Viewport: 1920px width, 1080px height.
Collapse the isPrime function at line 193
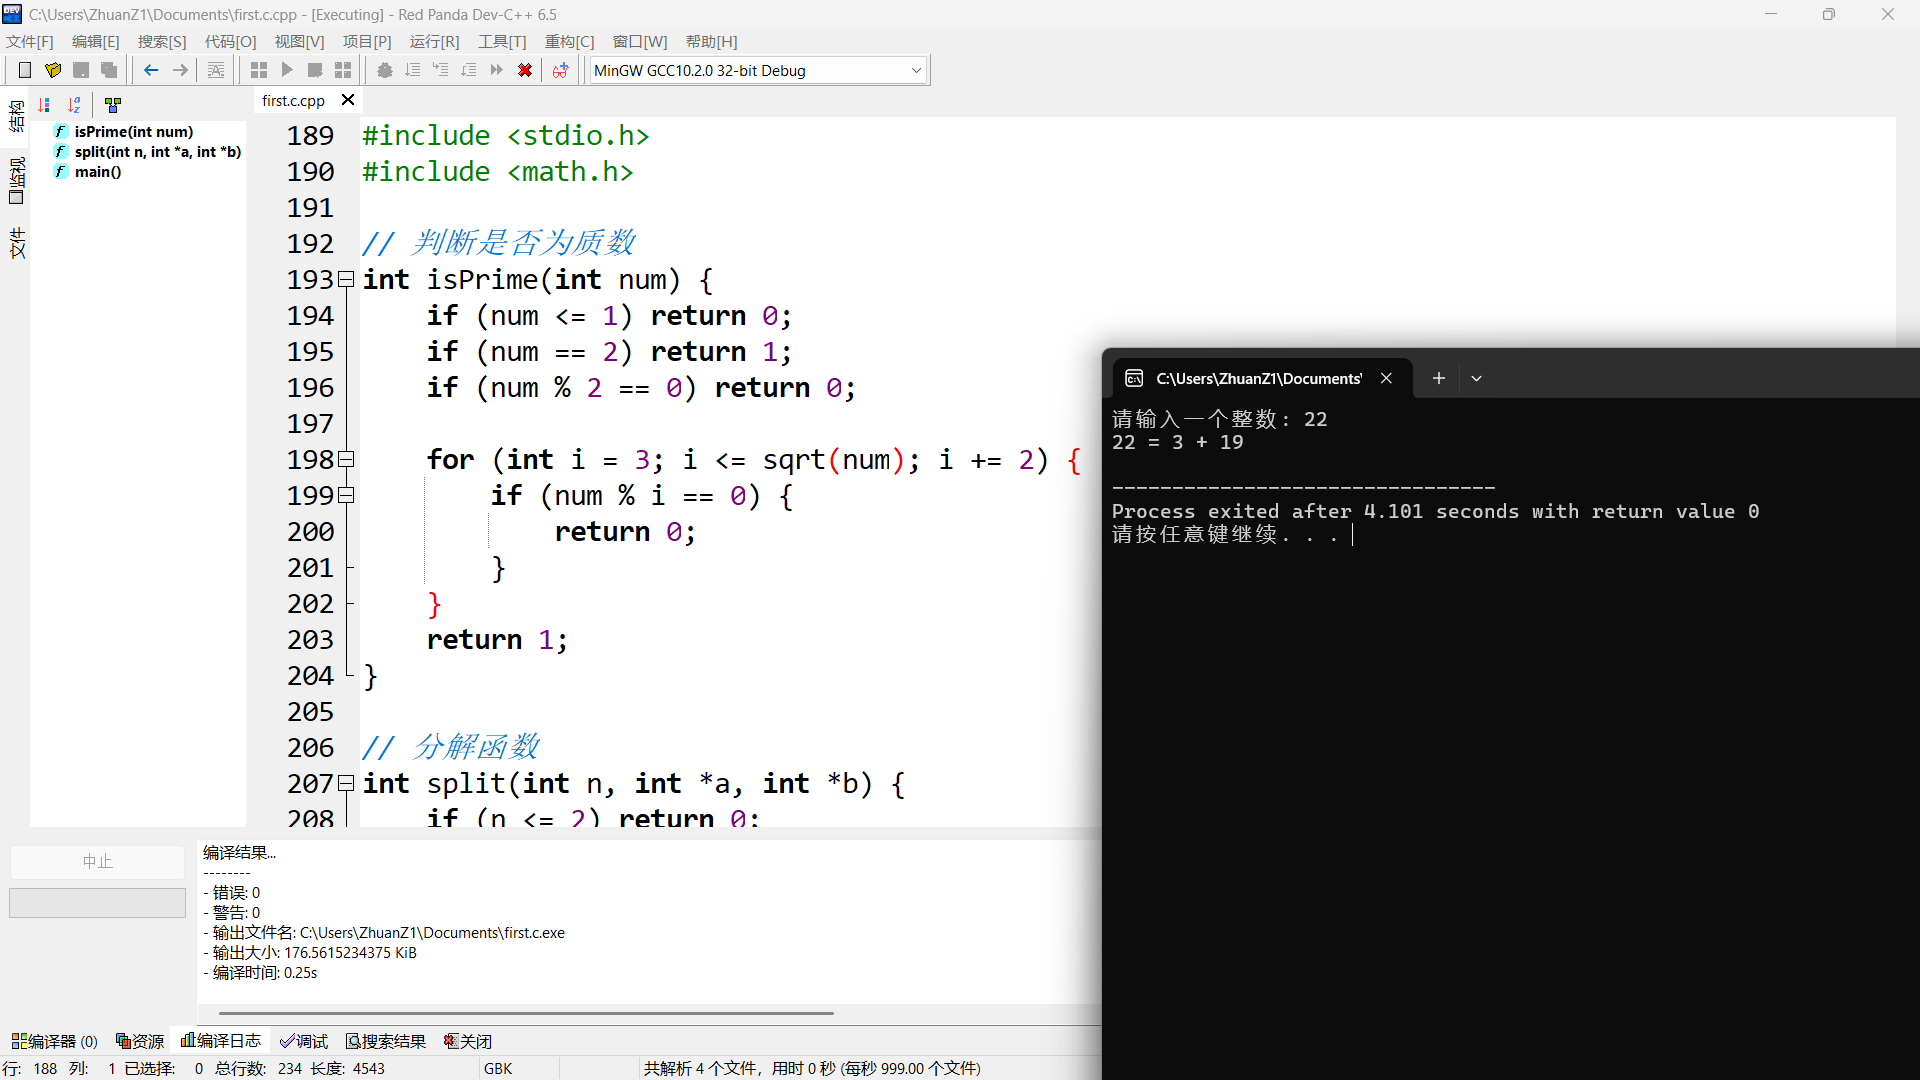pyautogui.click(x=346, y=279)
